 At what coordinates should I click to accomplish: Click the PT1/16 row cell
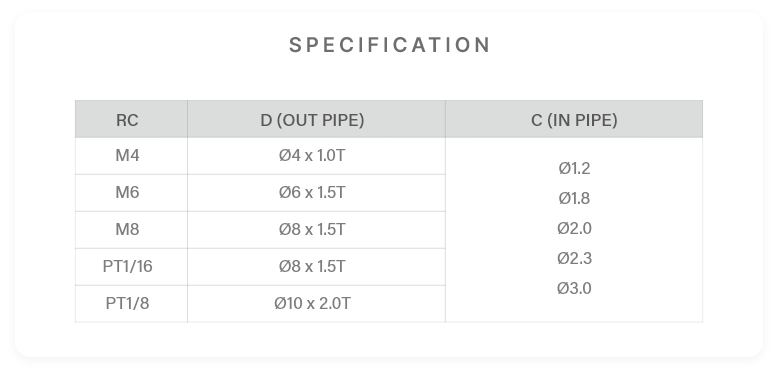point(131,267)
